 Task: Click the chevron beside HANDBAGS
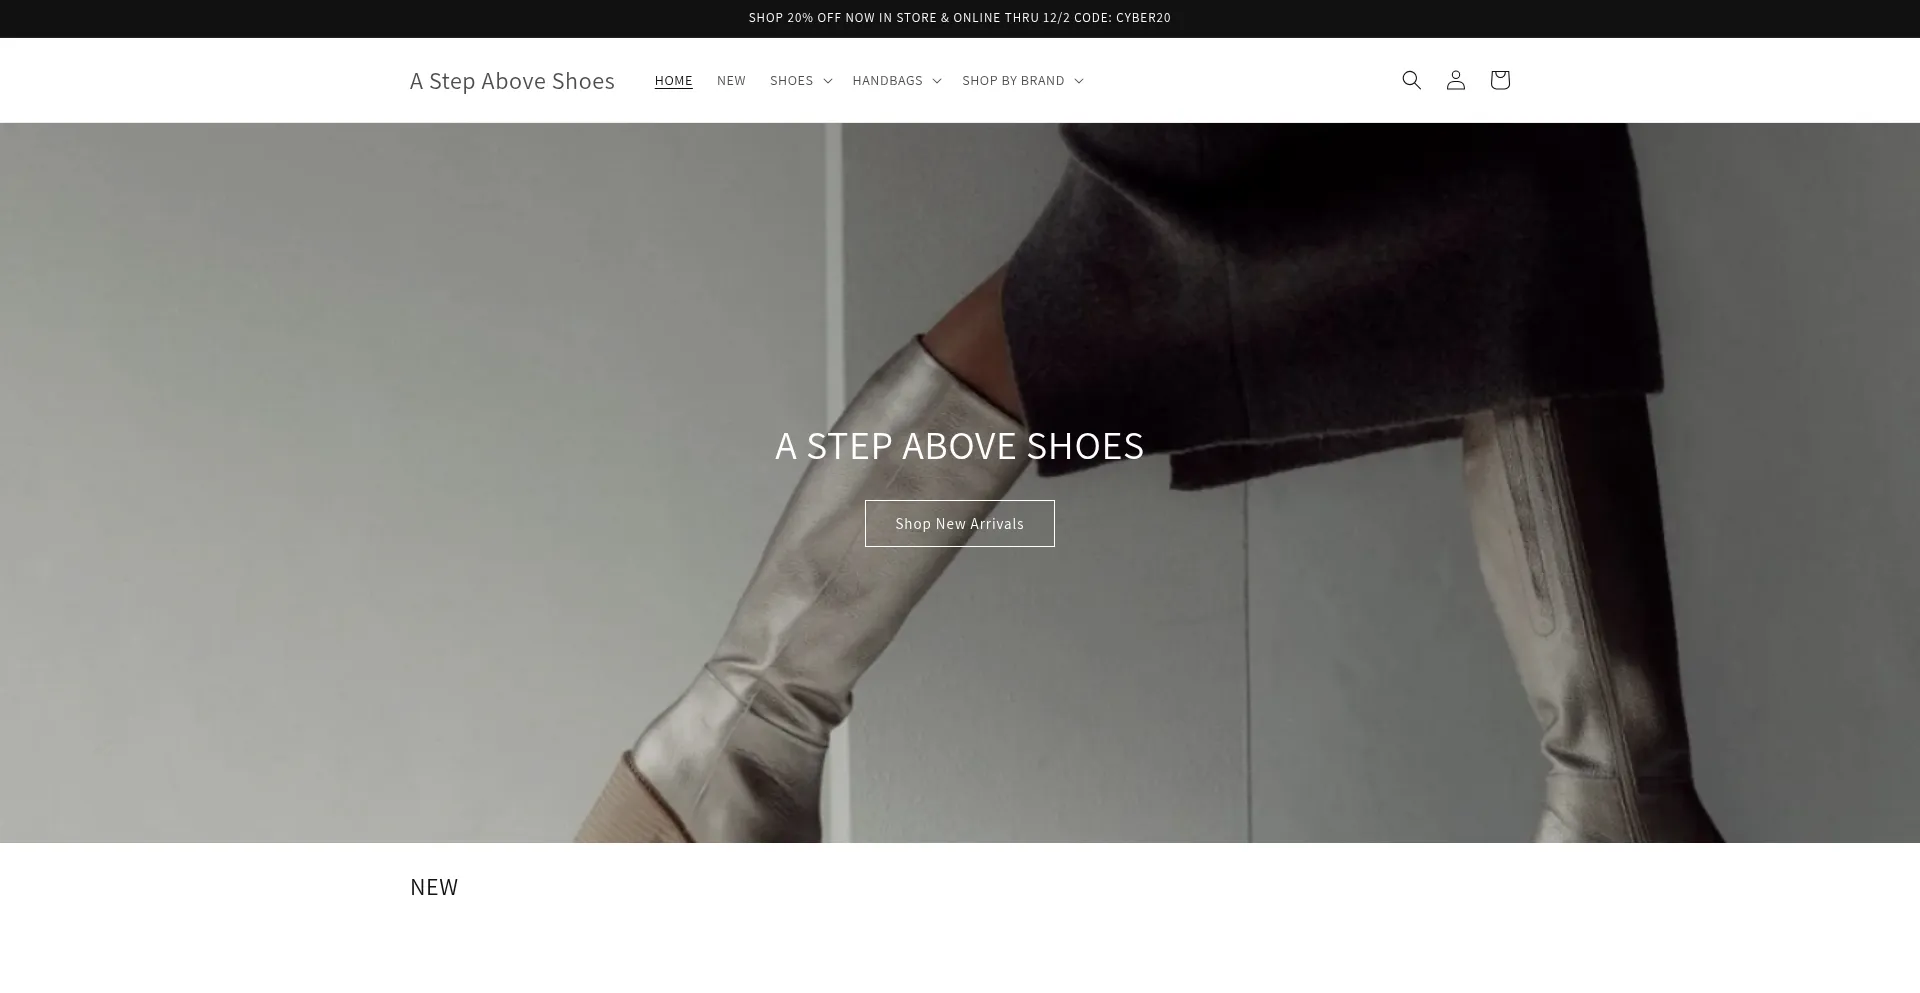(x=936, y=81)
